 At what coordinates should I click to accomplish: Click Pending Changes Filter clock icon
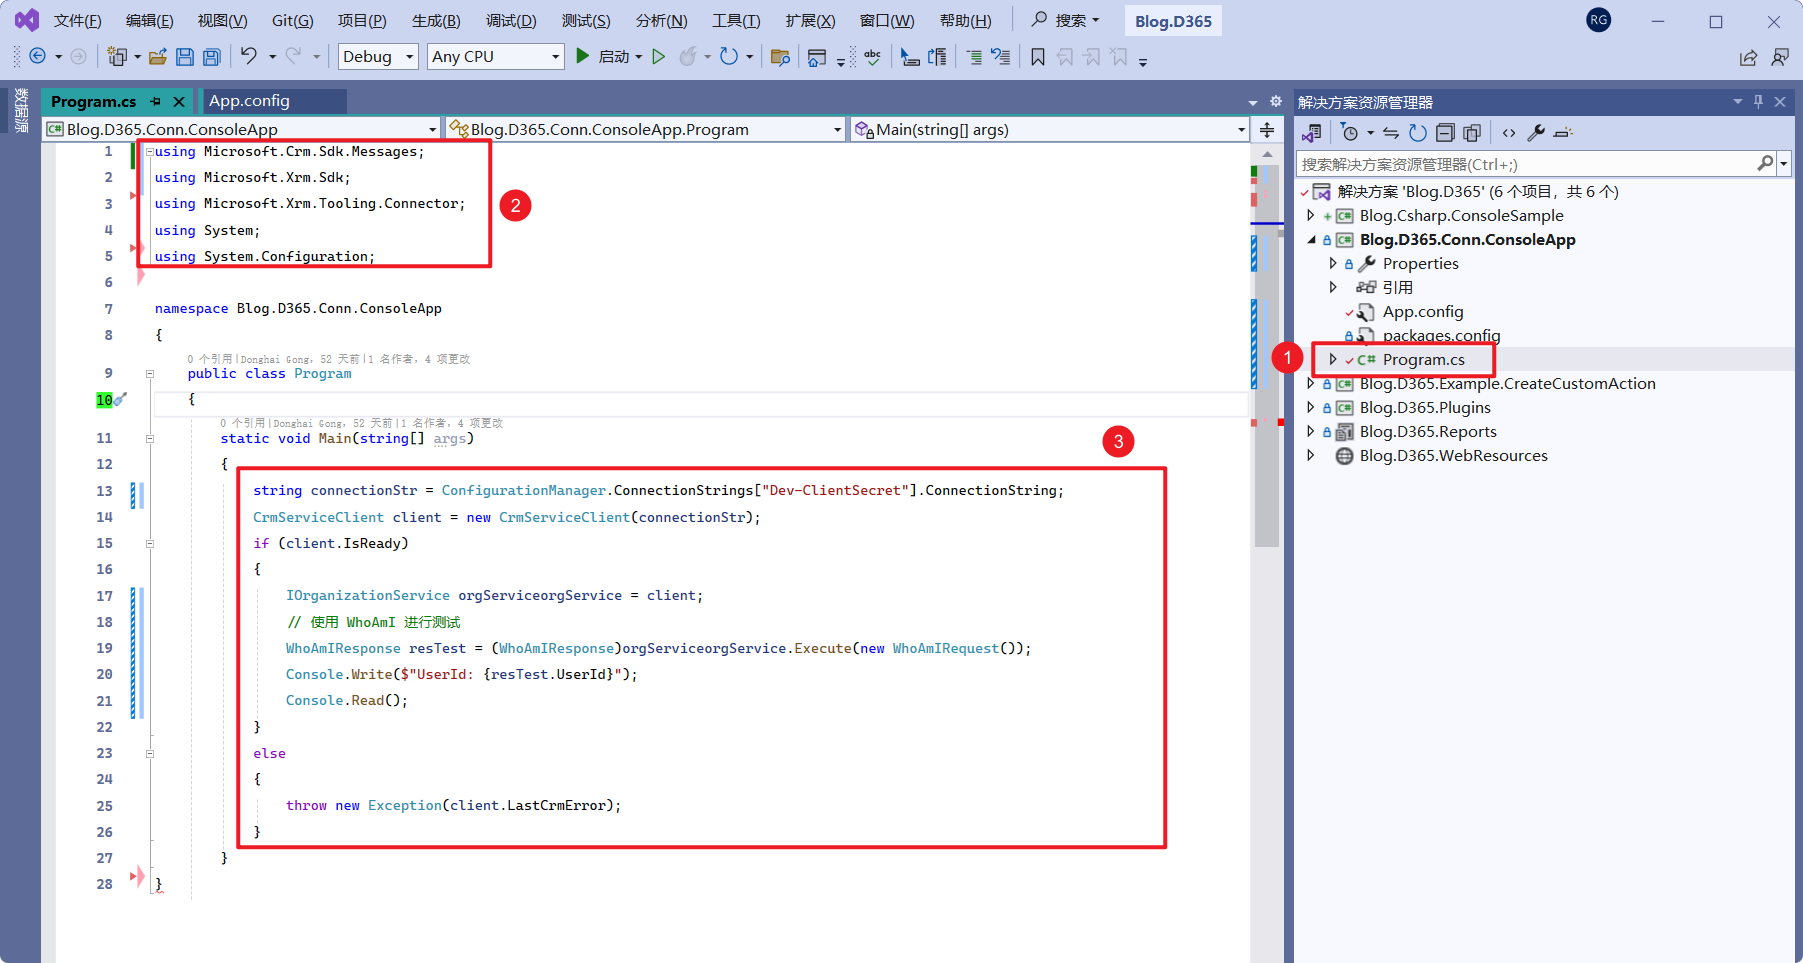(1350, 133)
